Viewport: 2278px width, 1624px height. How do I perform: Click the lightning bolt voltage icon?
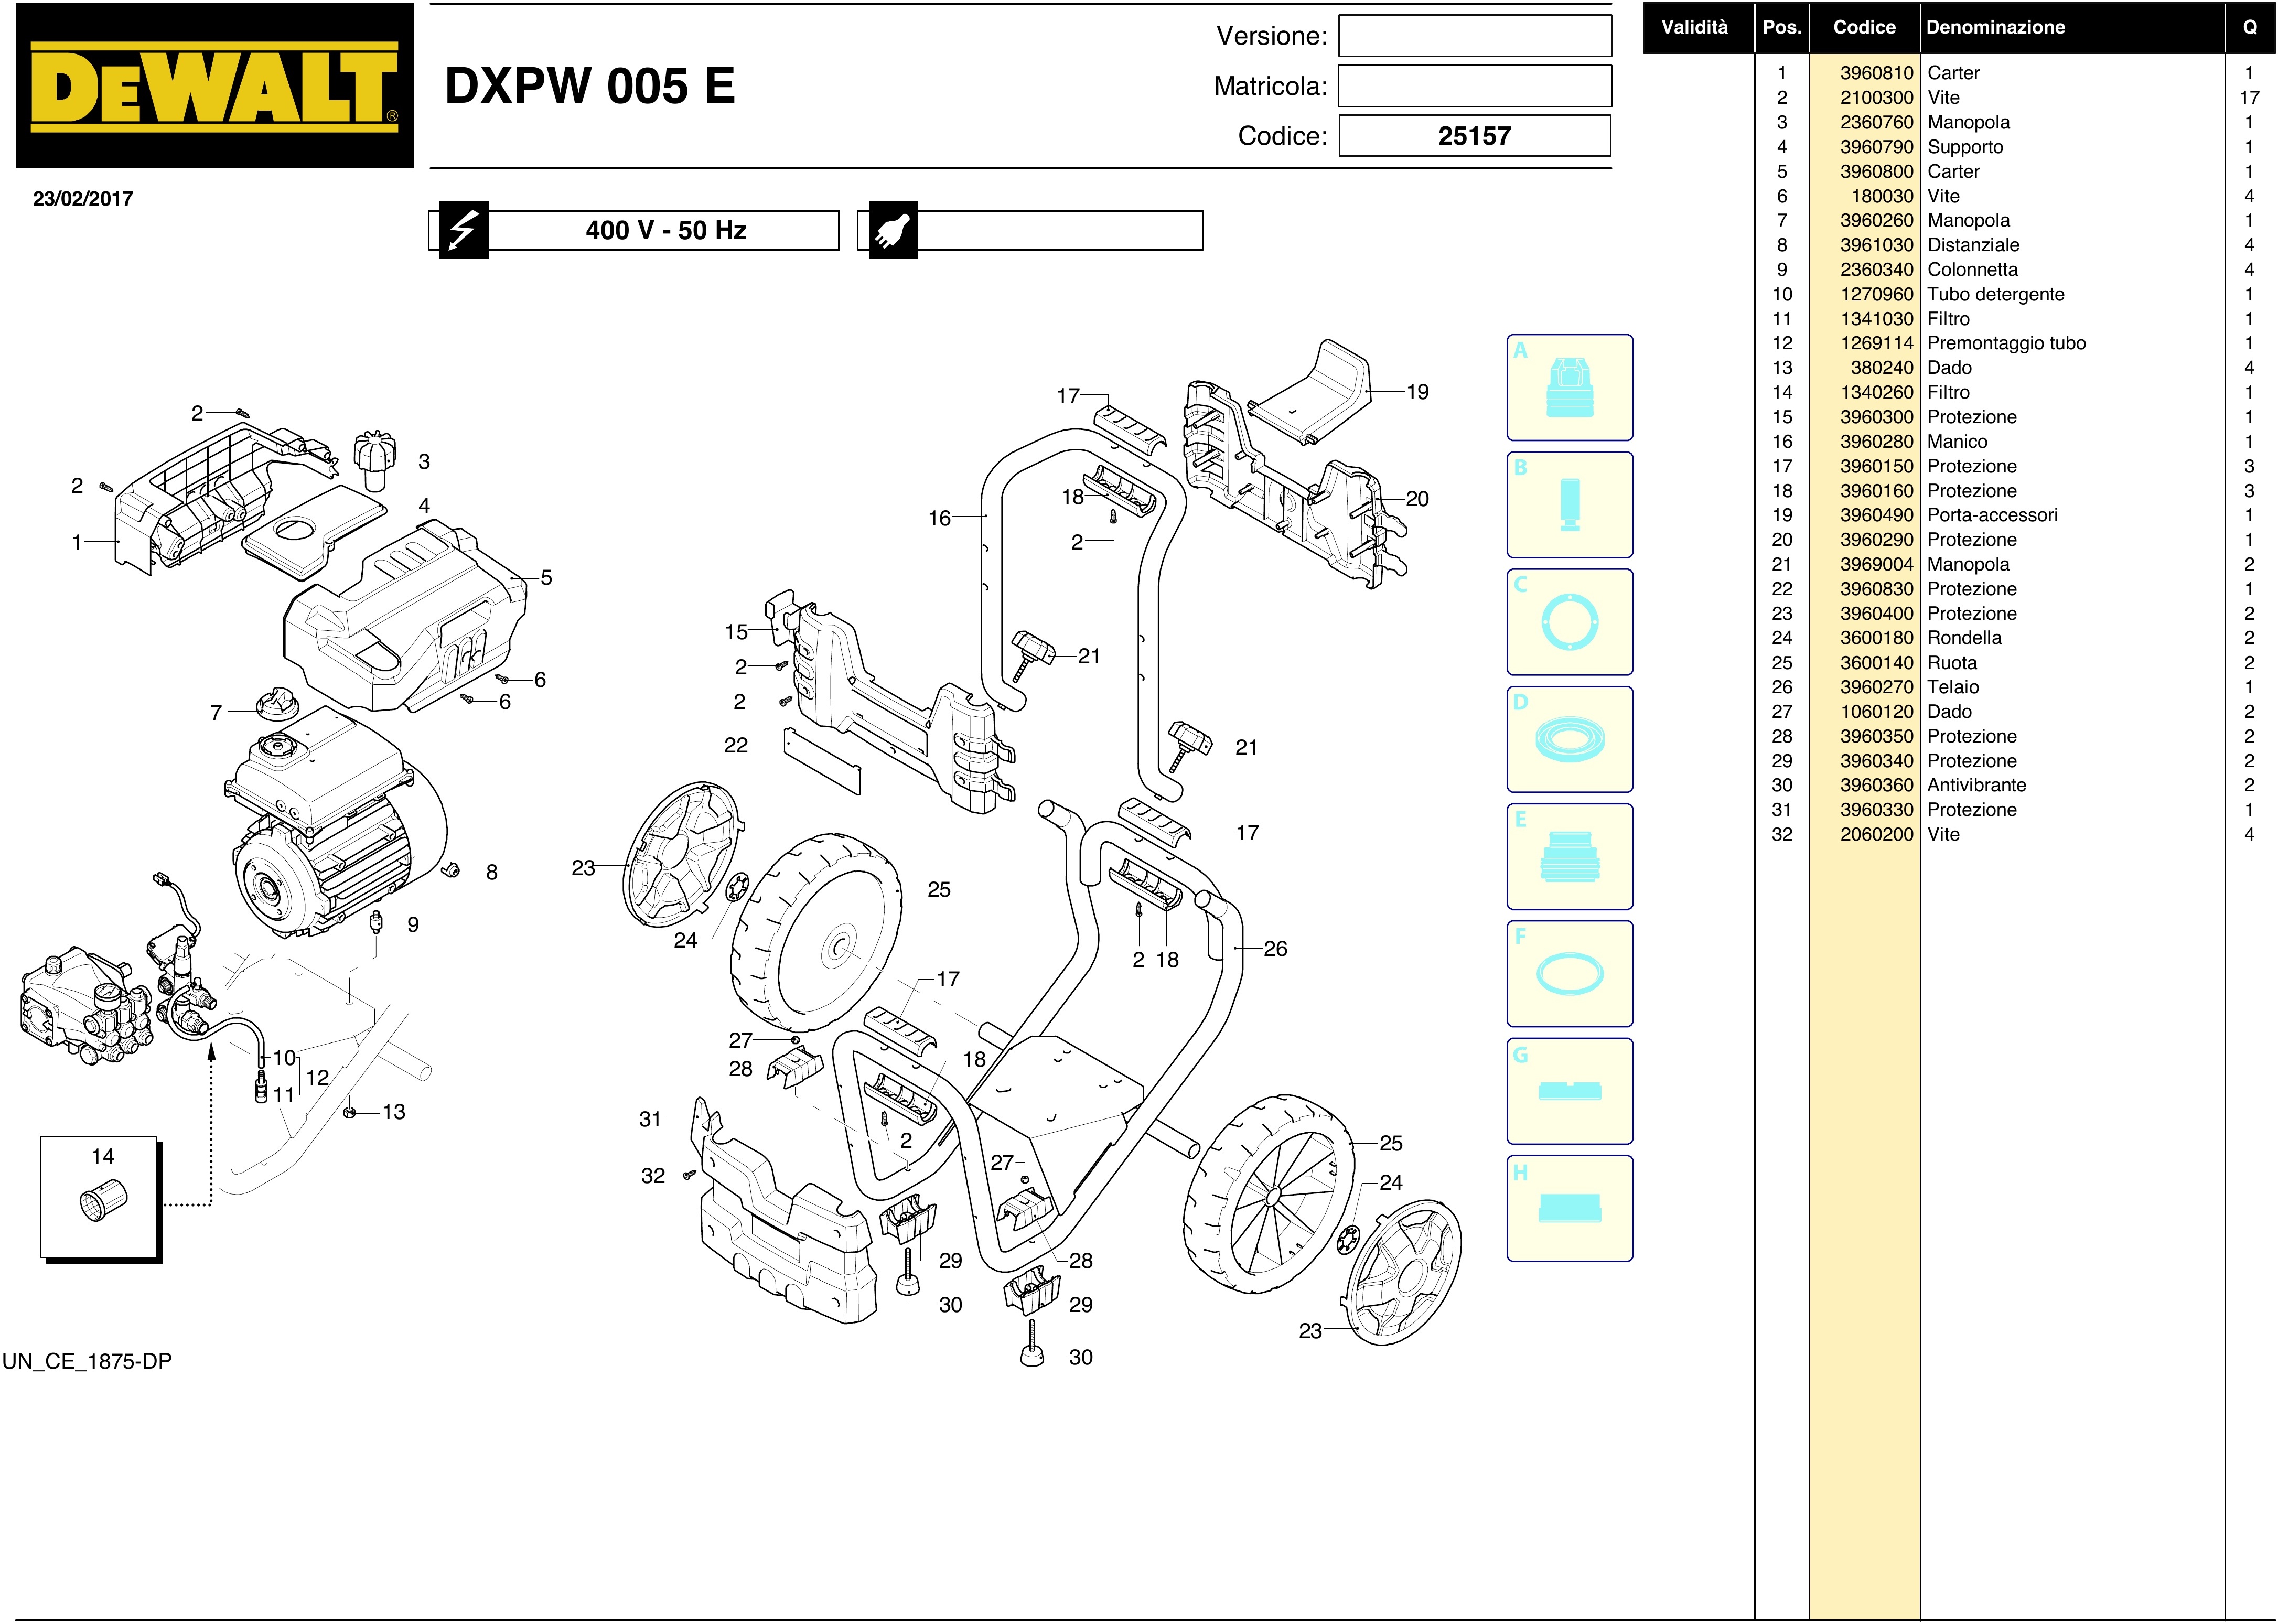(464, 231)
